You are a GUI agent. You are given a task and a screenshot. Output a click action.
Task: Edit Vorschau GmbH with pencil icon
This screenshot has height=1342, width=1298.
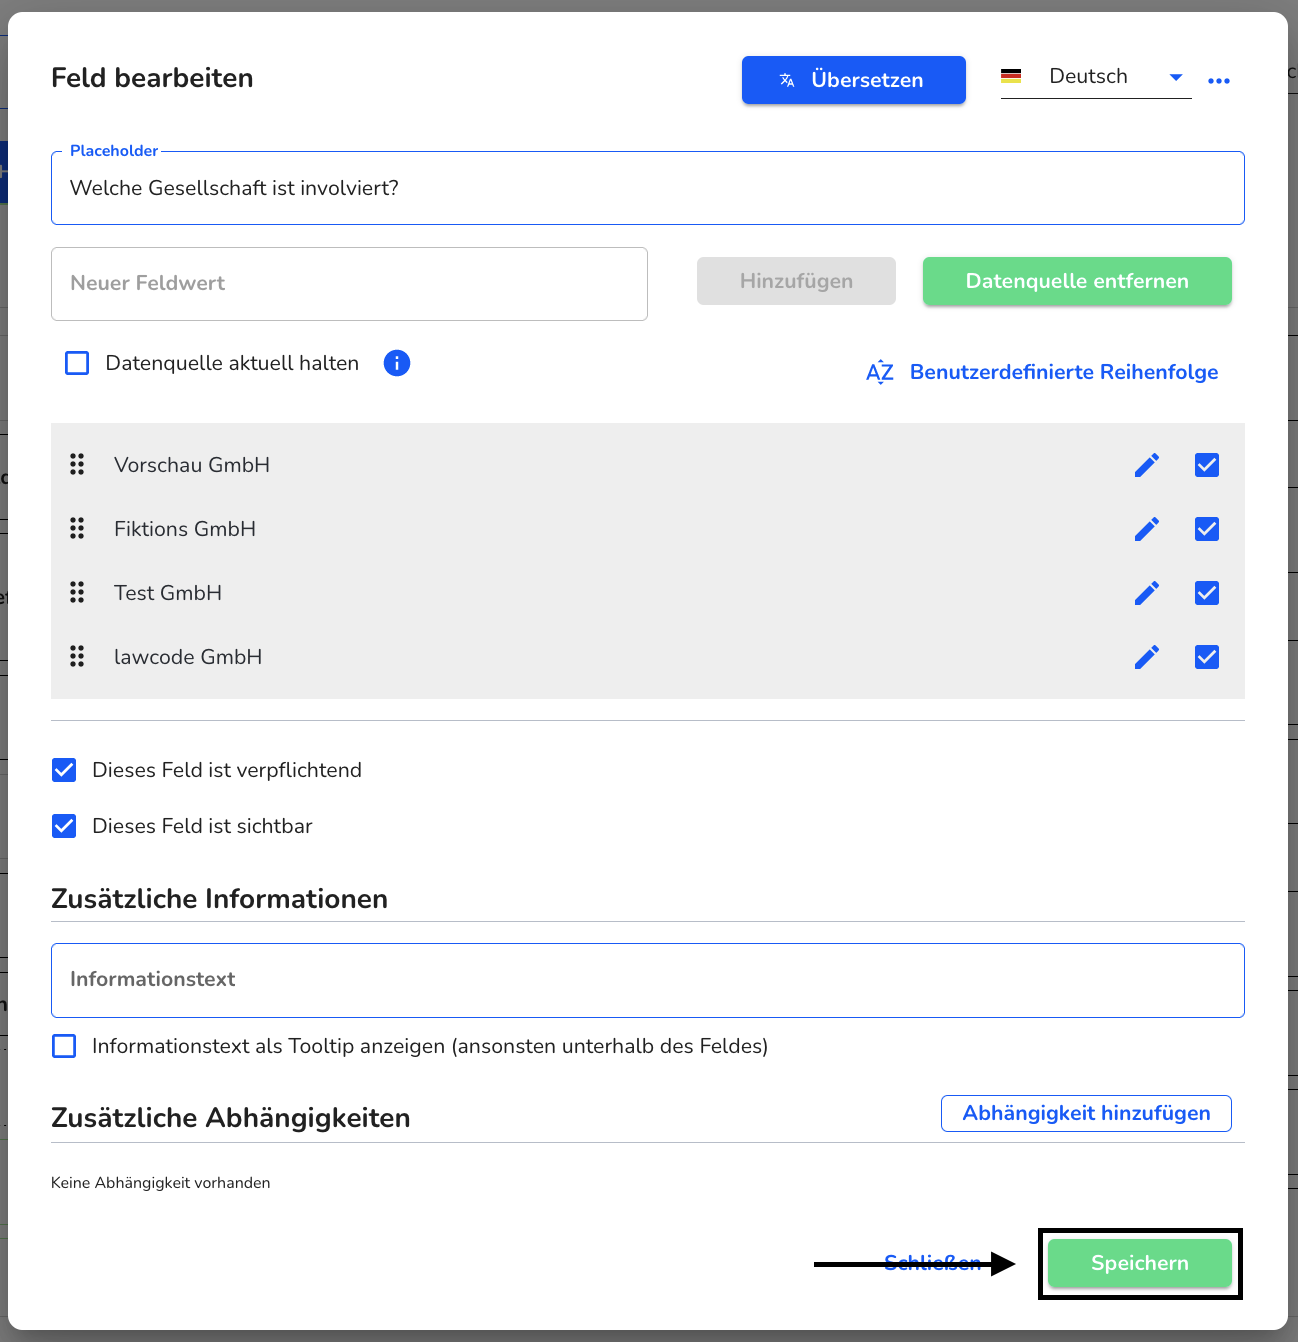(x=1147, y=465)
